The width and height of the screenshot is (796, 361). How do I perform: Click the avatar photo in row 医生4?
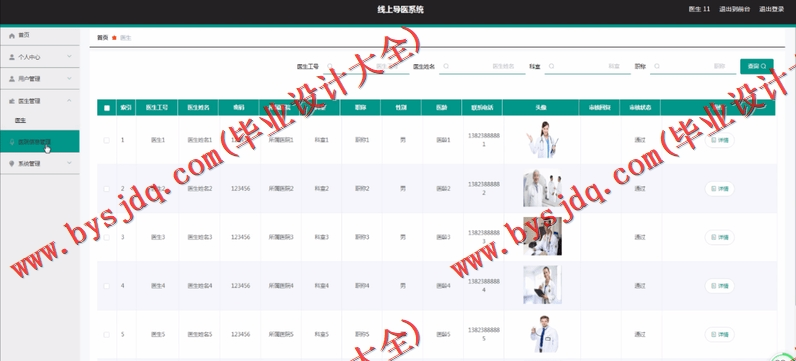pos(542,285)
